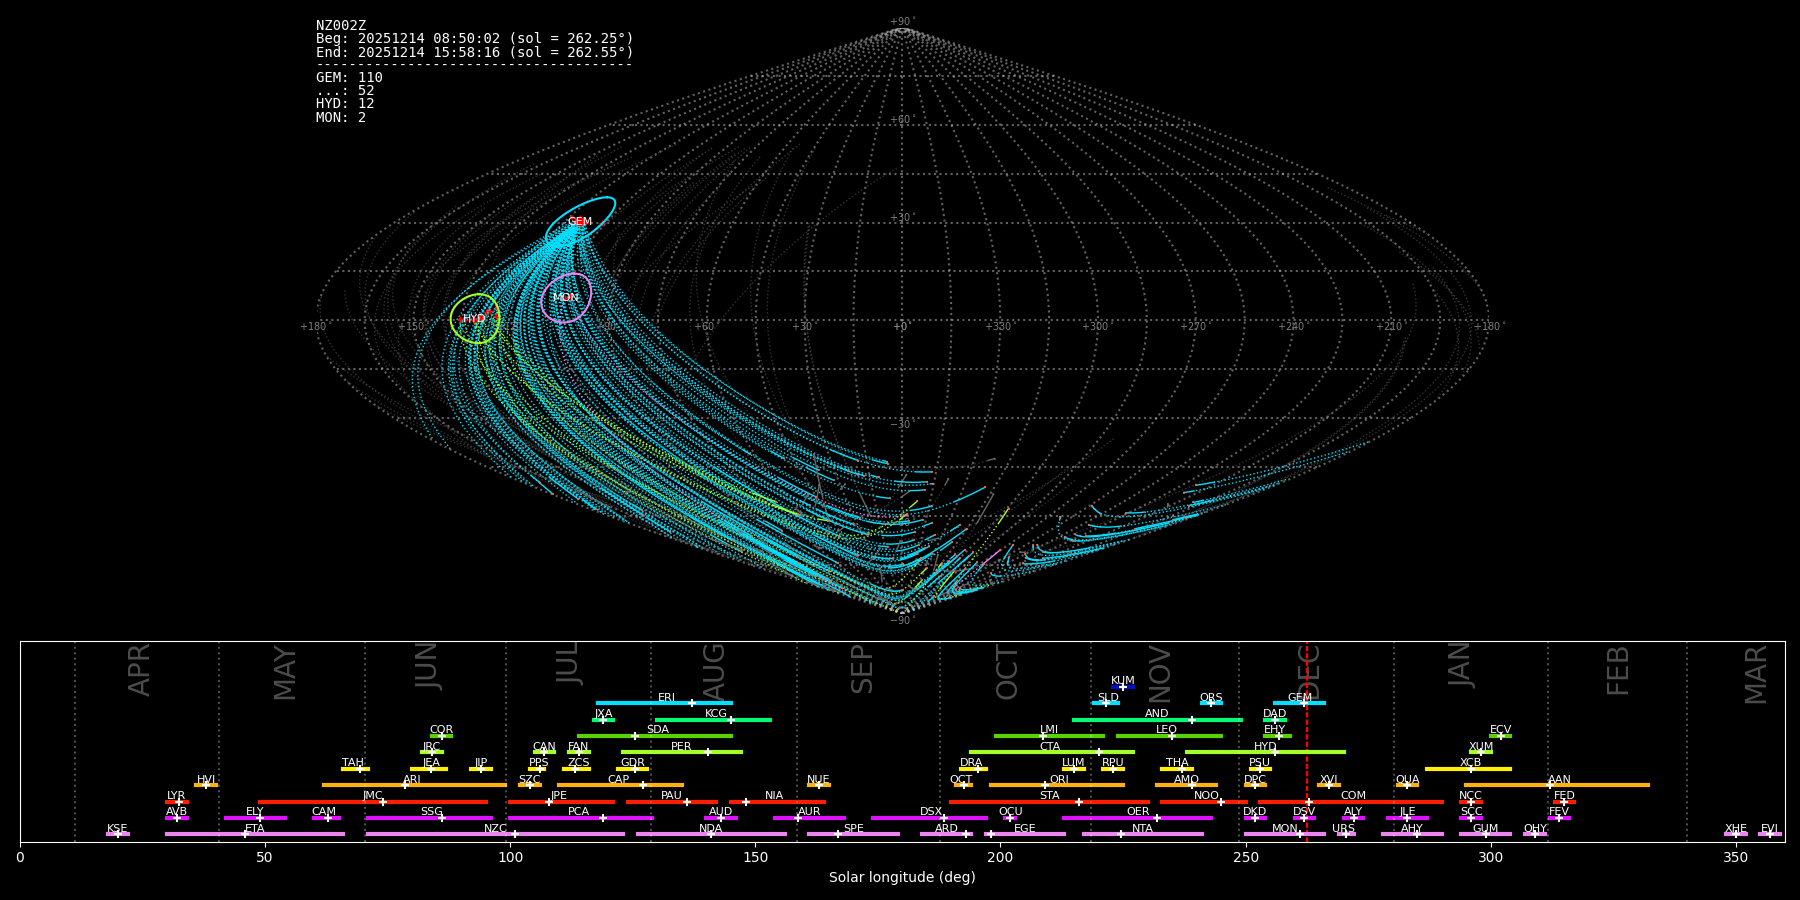Select the LEO shower label in the timeline
This screenshot has height=900, width=1800.
[1167, 729]
